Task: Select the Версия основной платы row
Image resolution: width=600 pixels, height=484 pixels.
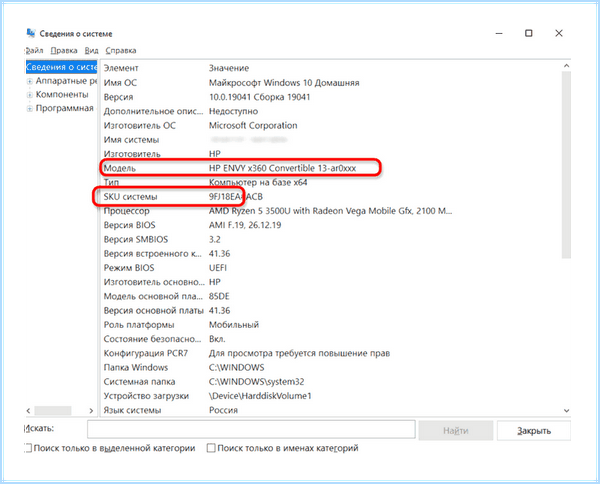Action: (x=331, y=310)
